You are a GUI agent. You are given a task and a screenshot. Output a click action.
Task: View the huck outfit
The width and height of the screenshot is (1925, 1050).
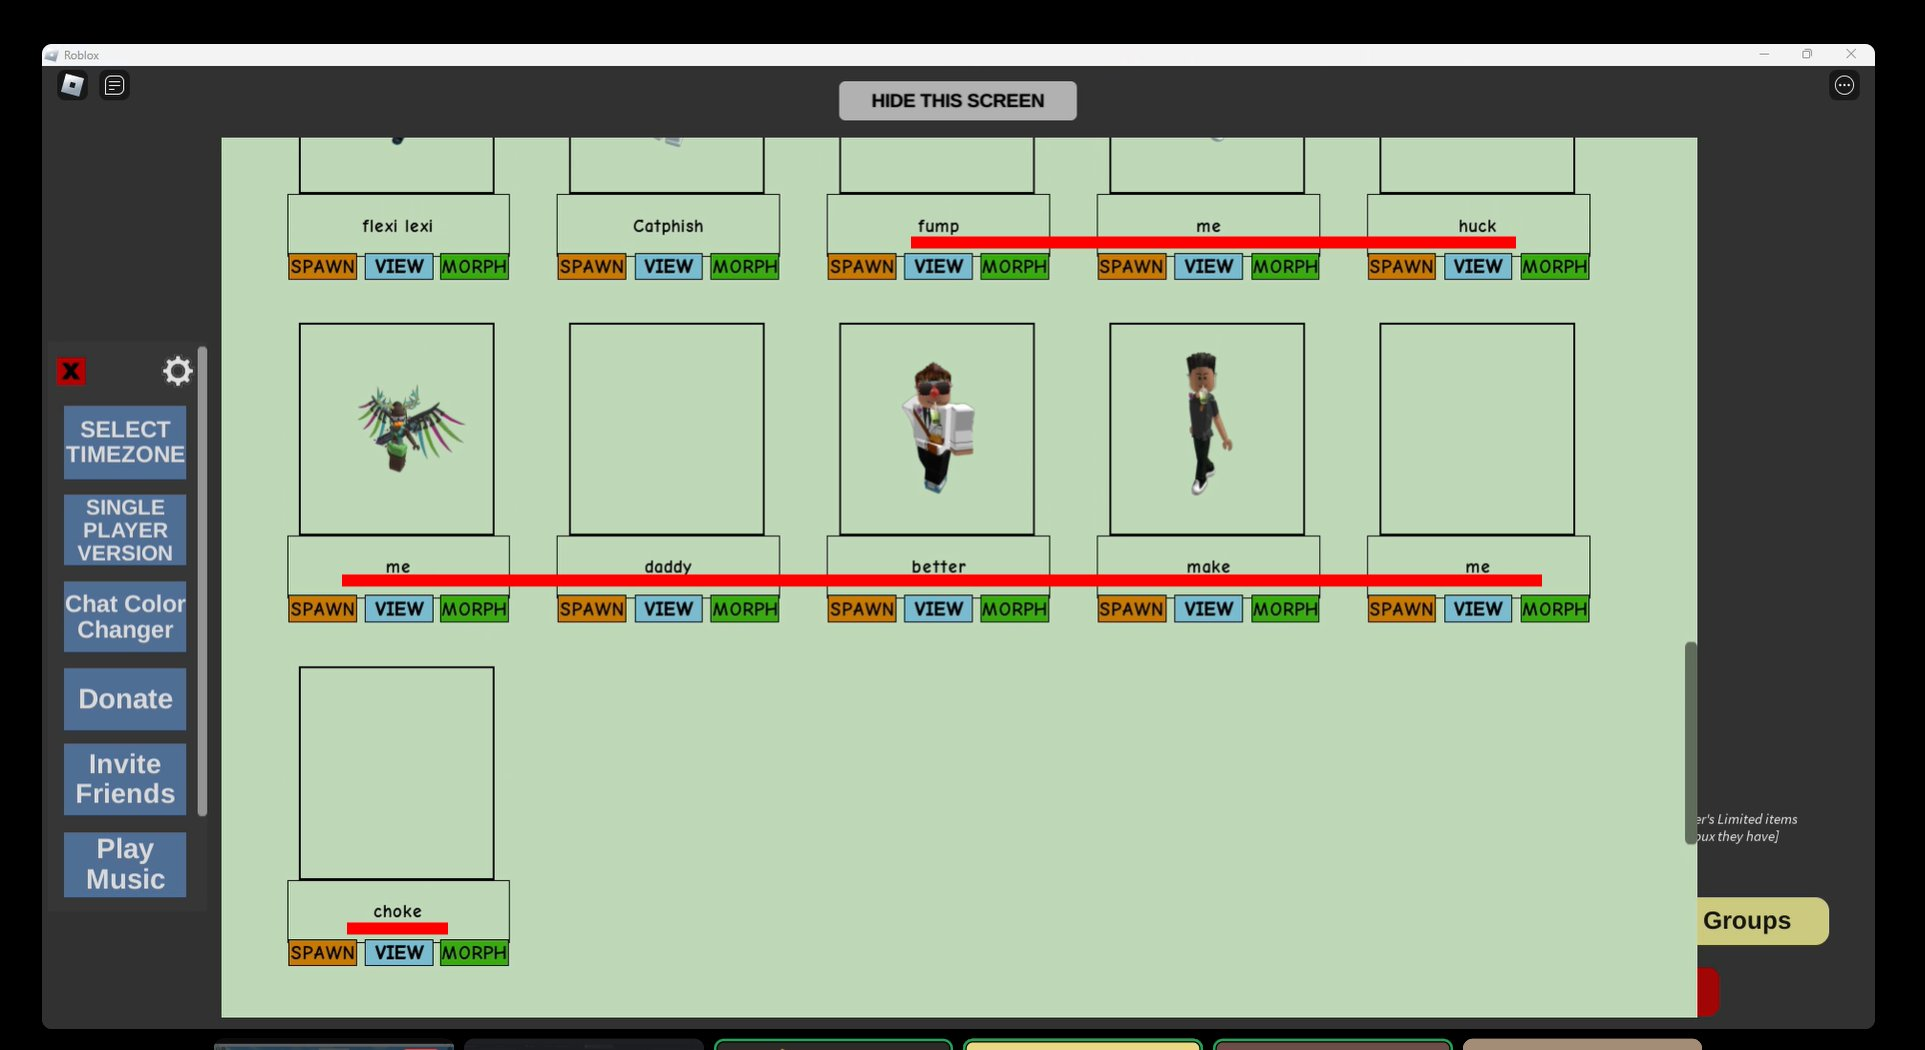[x=1478, y=267]
